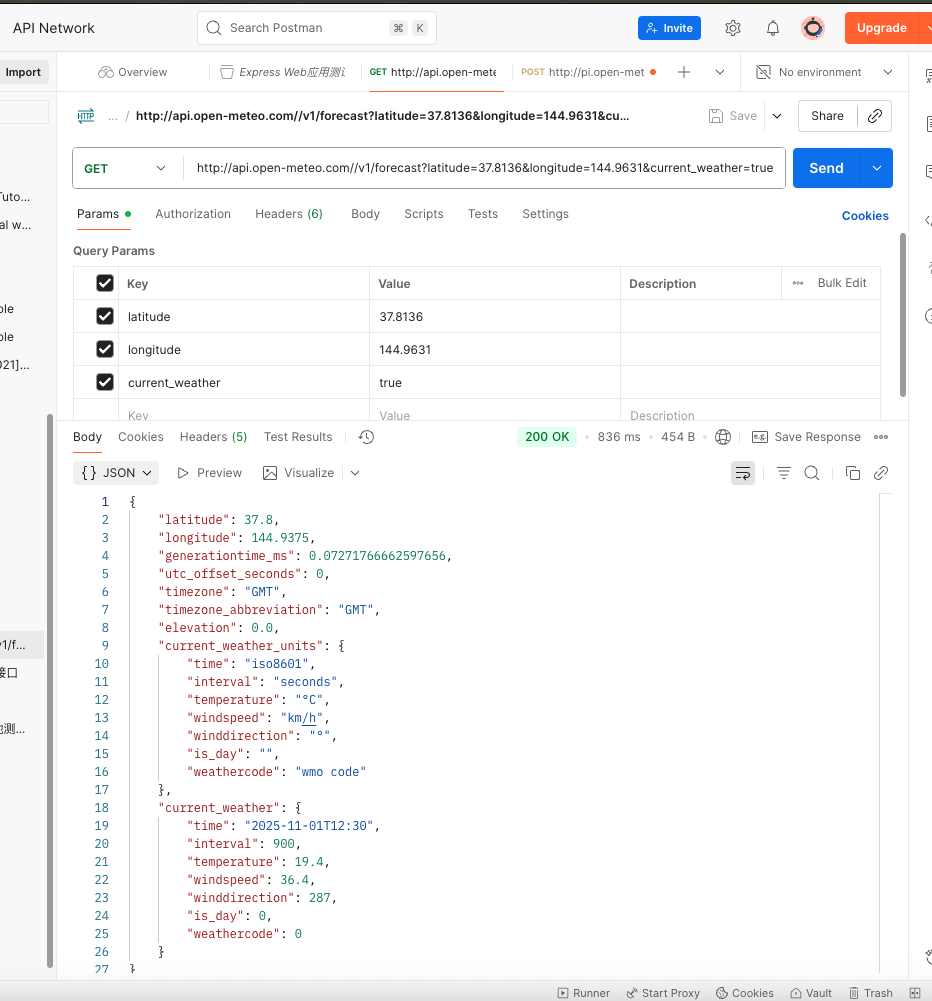
Task: Open the Scripts tab
Action: click(x=423, y=214)
